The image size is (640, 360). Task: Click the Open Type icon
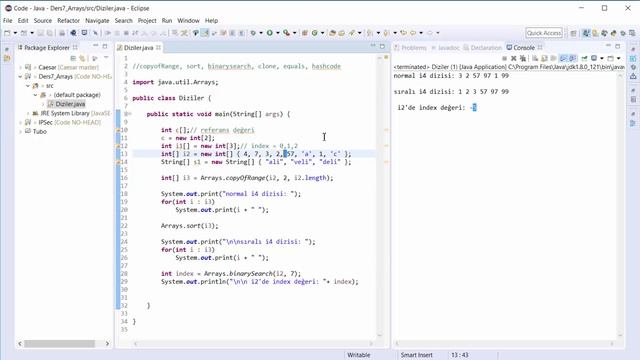click(x=333, y=33)
